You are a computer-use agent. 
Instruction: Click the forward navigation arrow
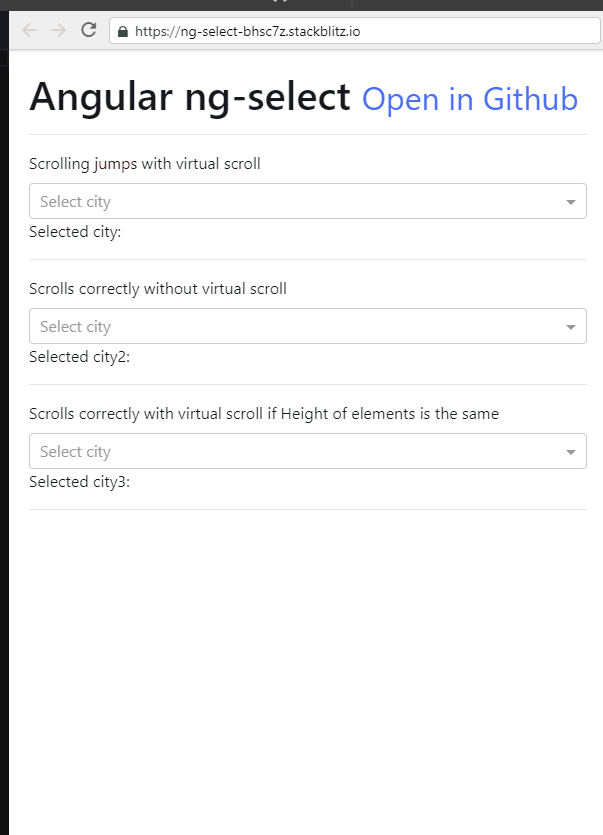click(x=58, y=30)
